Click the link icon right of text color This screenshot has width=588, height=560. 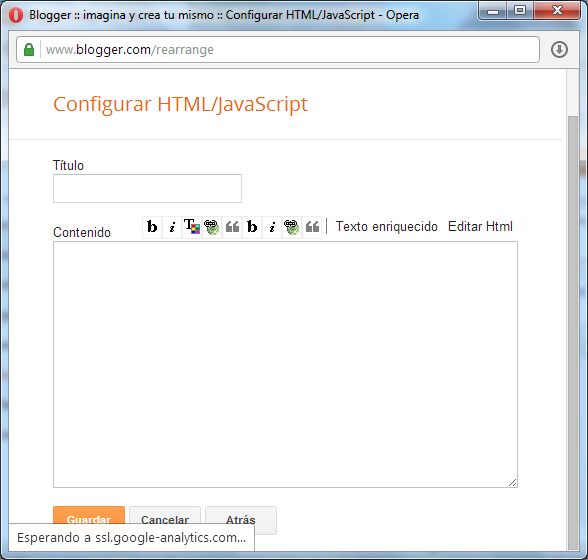coord(212,227)
